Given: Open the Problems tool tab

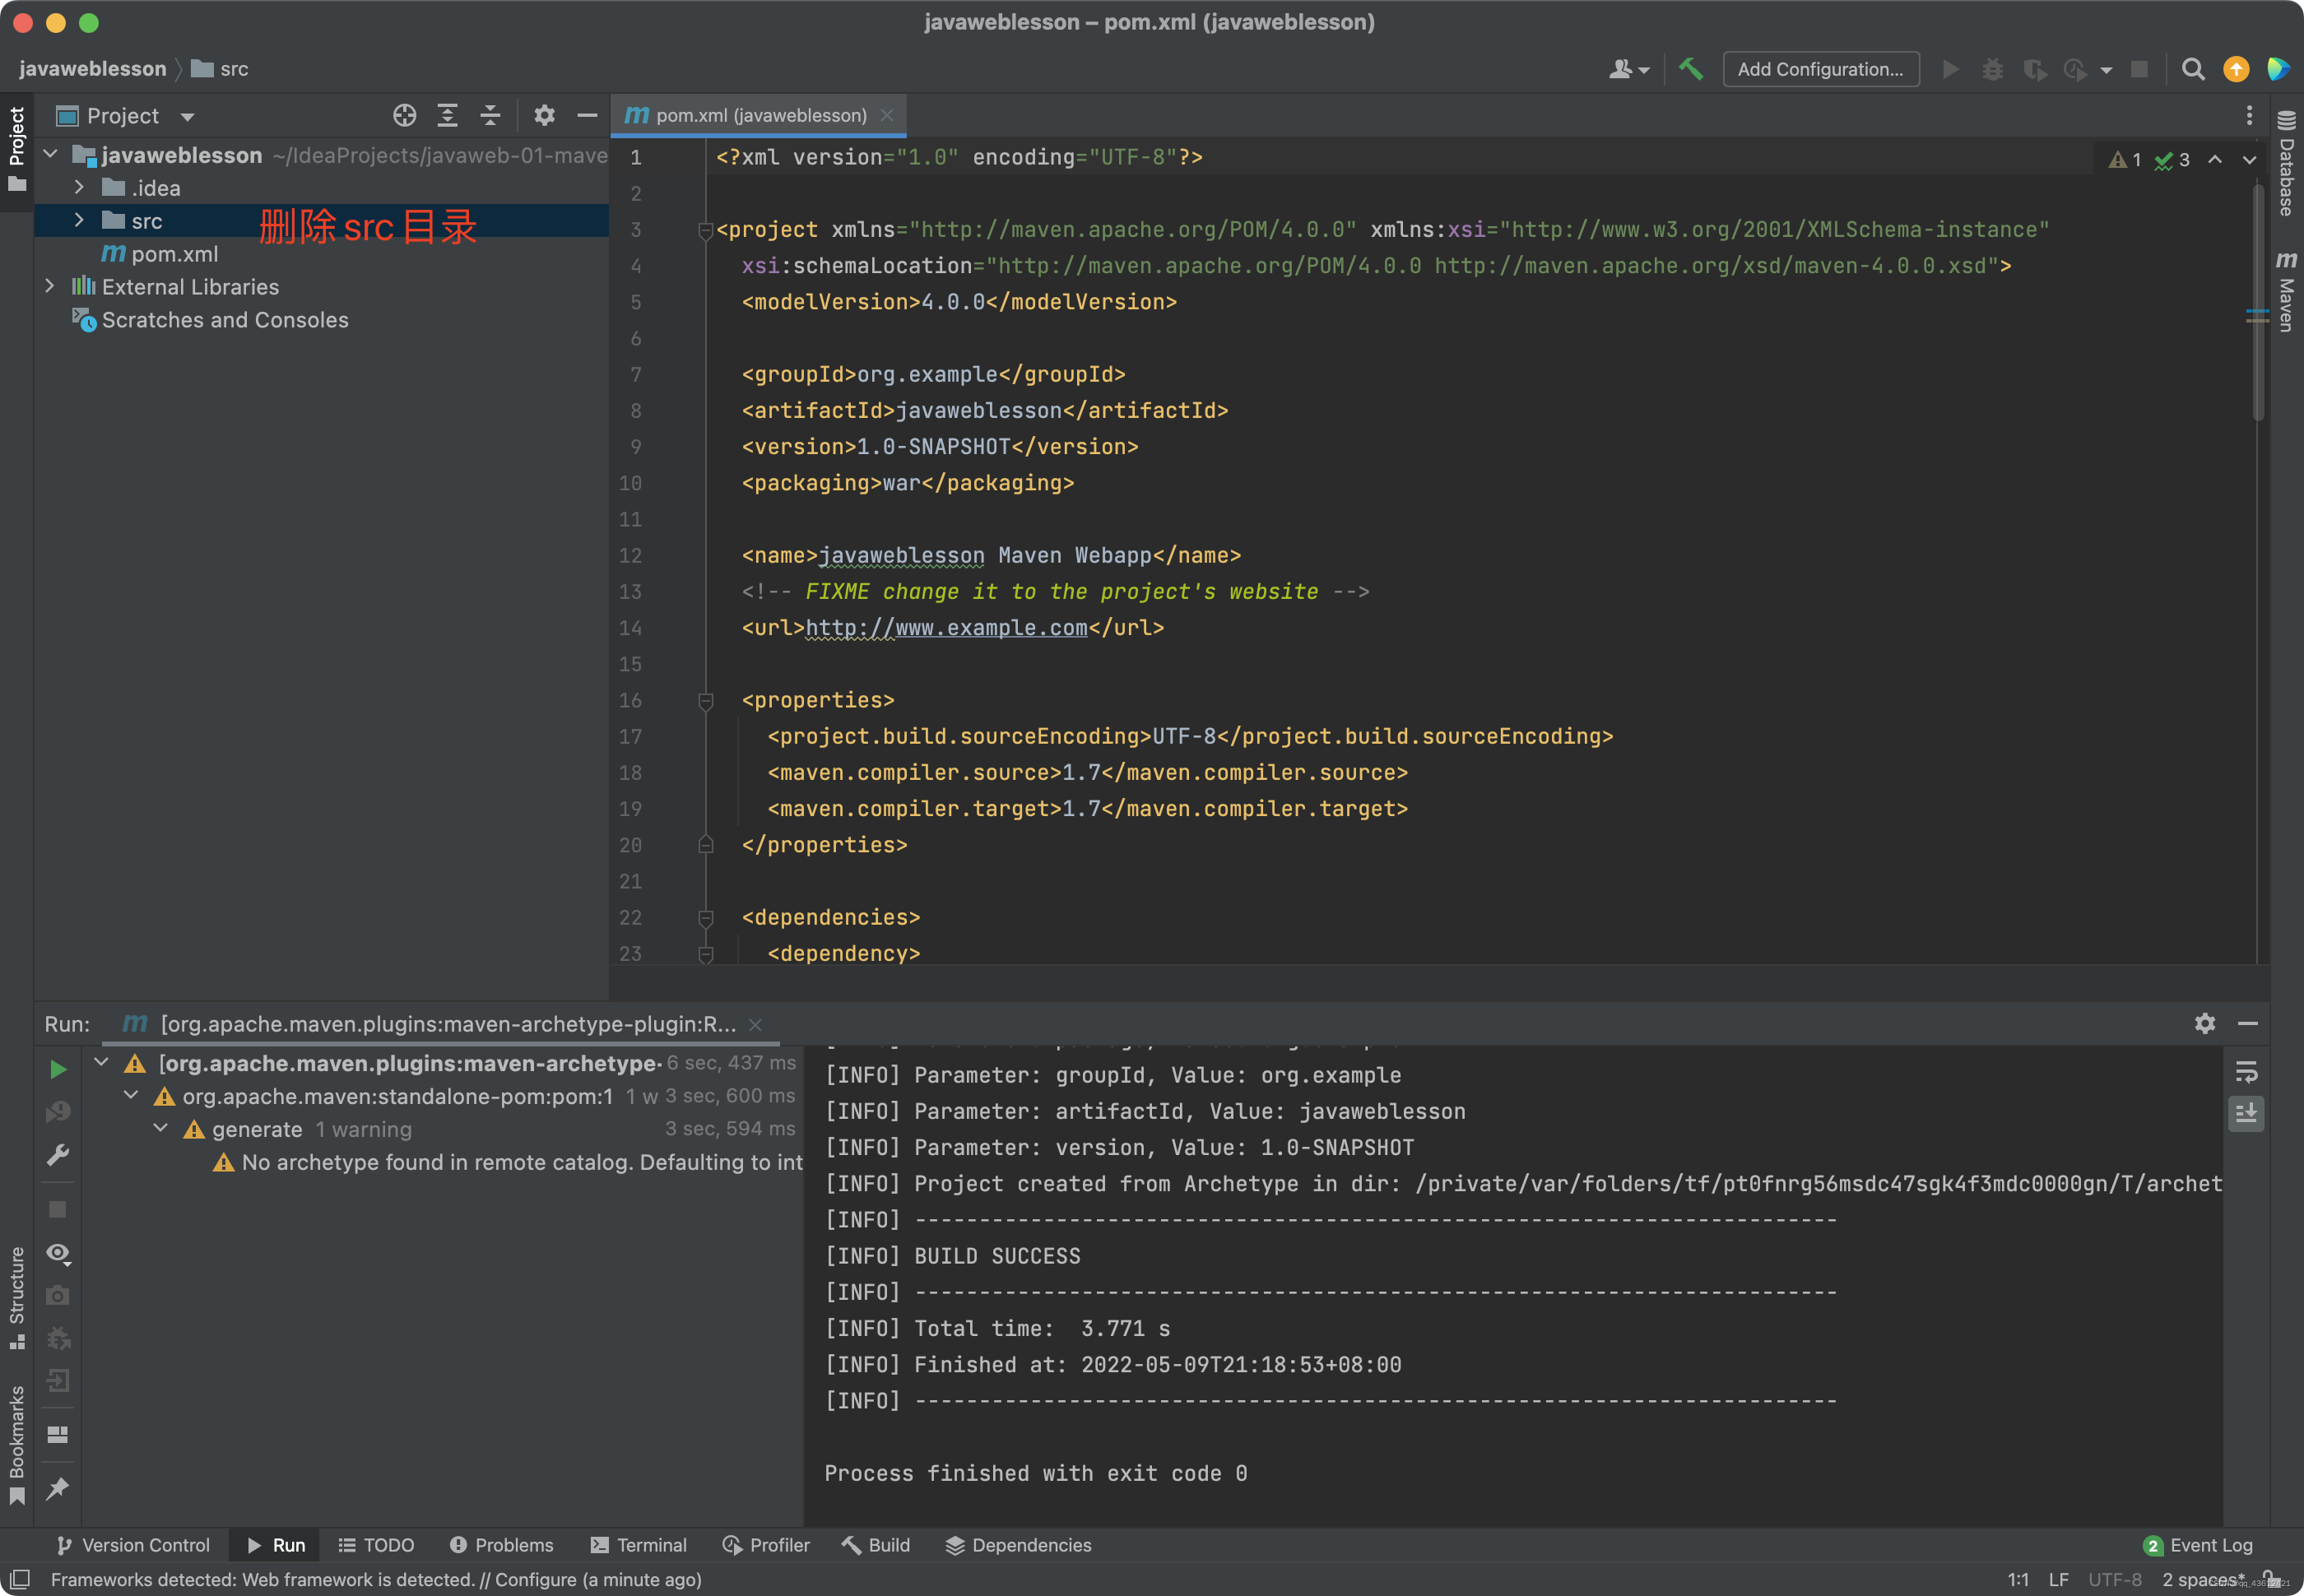Looking at the screenshot, I should point(501,1545).
